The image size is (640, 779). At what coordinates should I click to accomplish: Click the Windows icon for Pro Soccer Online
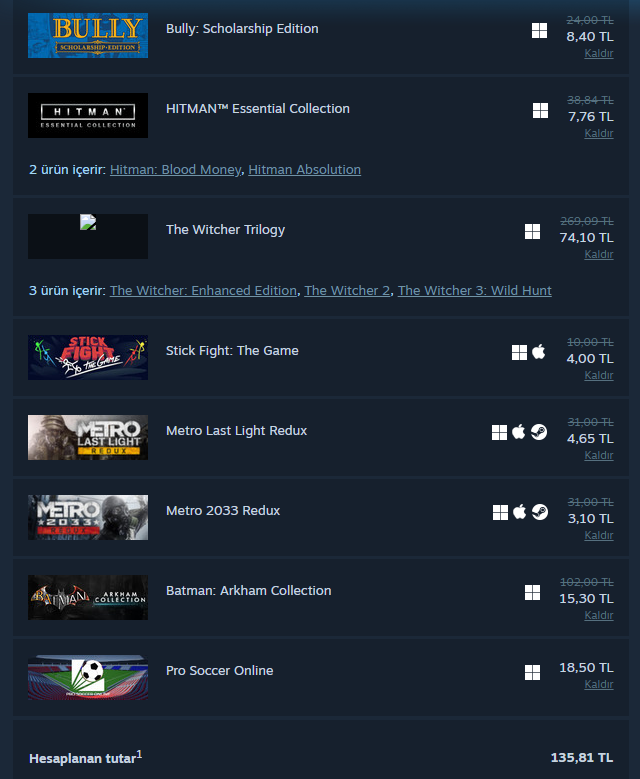(x=532, y=672)
